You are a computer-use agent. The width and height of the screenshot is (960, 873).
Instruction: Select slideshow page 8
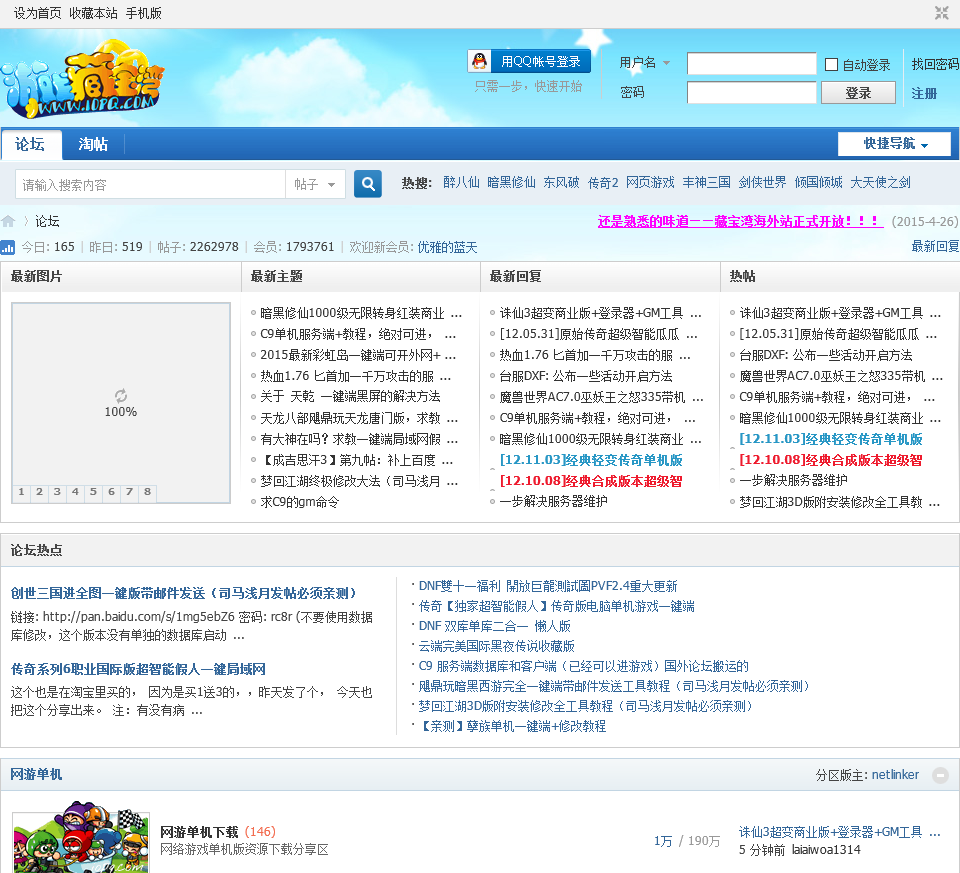tap(148, 492)
